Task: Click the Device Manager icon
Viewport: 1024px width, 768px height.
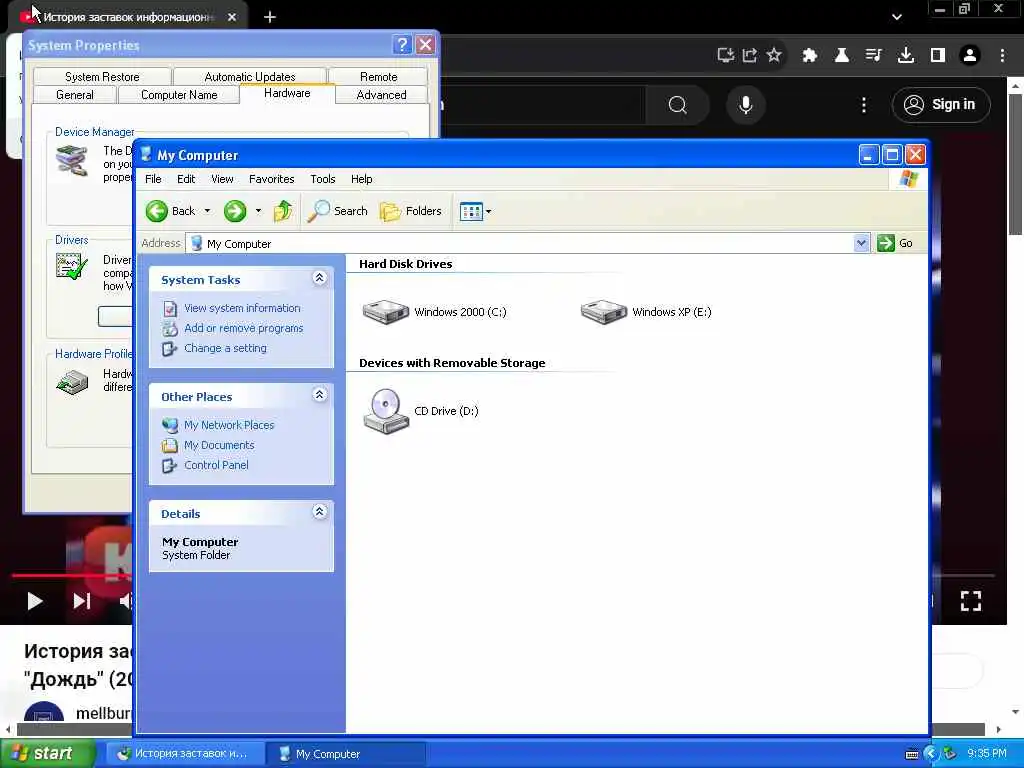Action: tap(72, 161)
